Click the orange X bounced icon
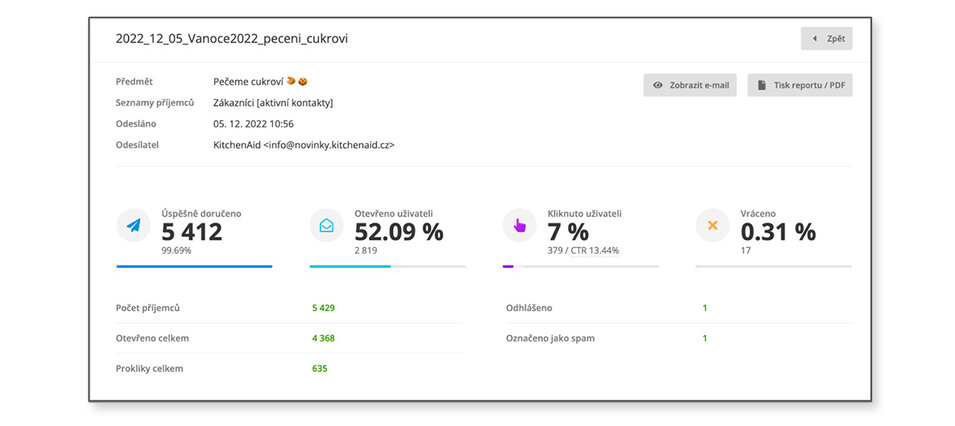This screenshot has height=426, width=955. (712, 226)
